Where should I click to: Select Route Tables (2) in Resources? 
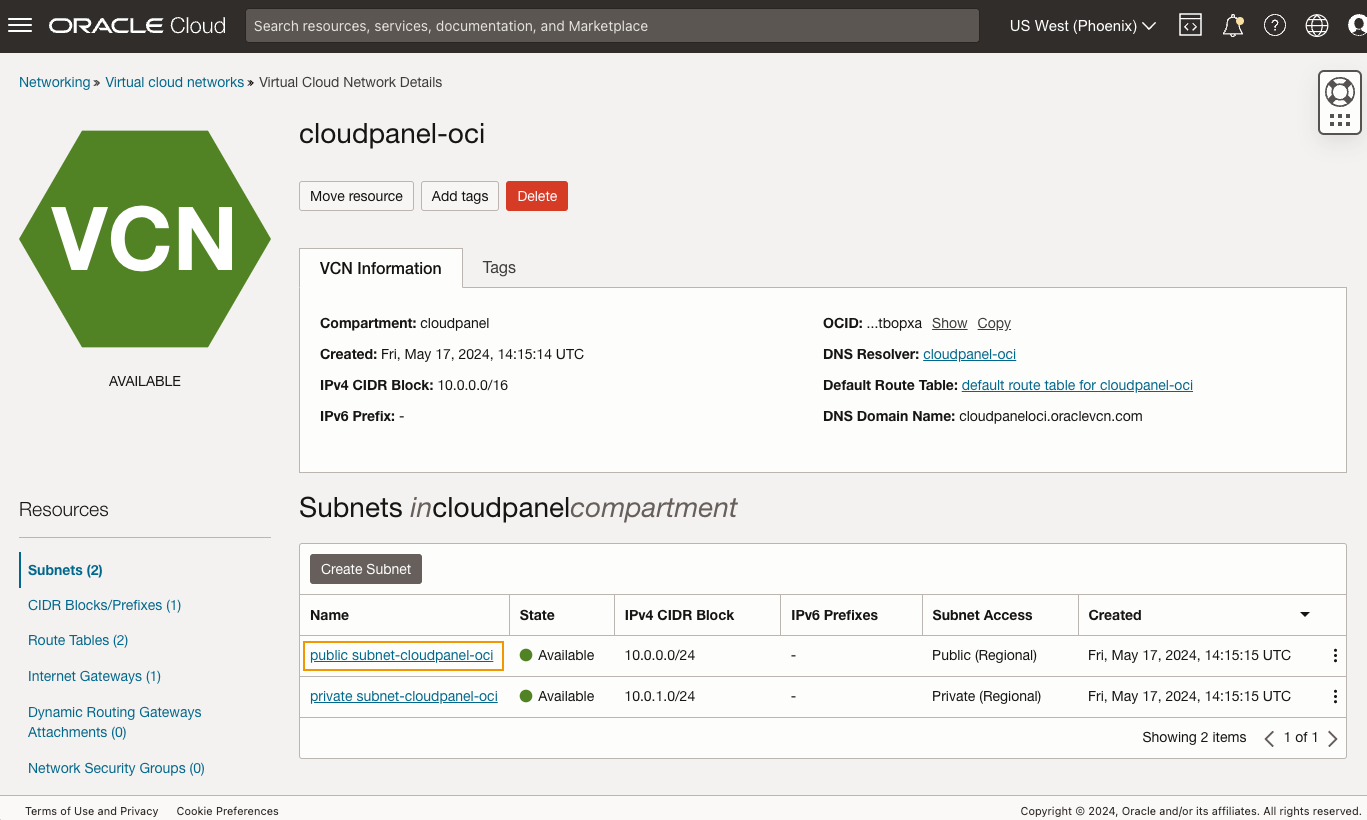click(78, 640)
